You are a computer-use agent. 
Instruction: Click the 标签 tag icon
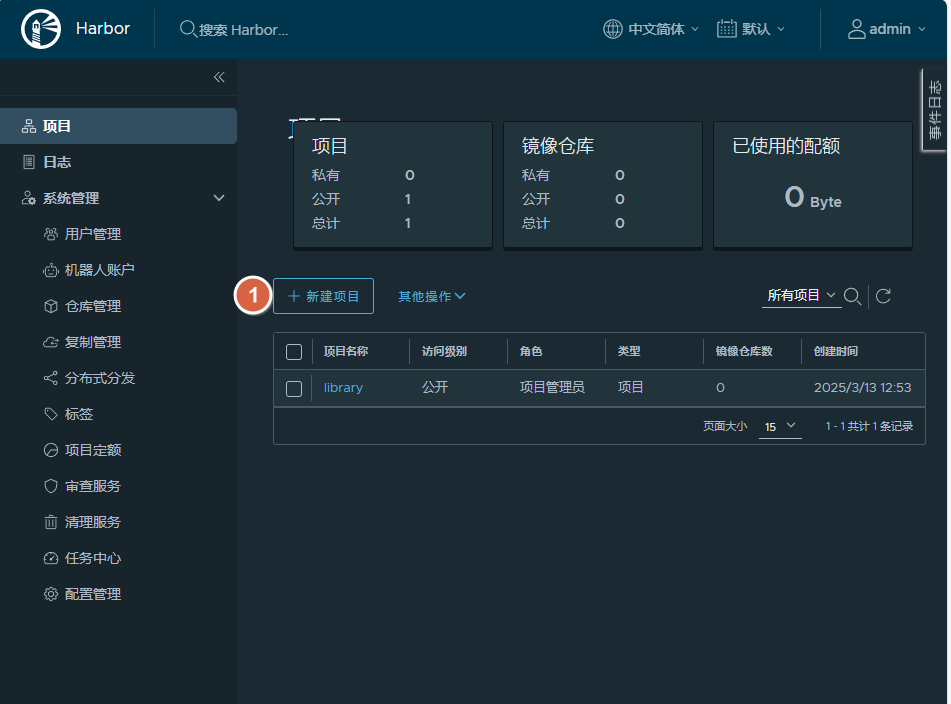point(51,414)
